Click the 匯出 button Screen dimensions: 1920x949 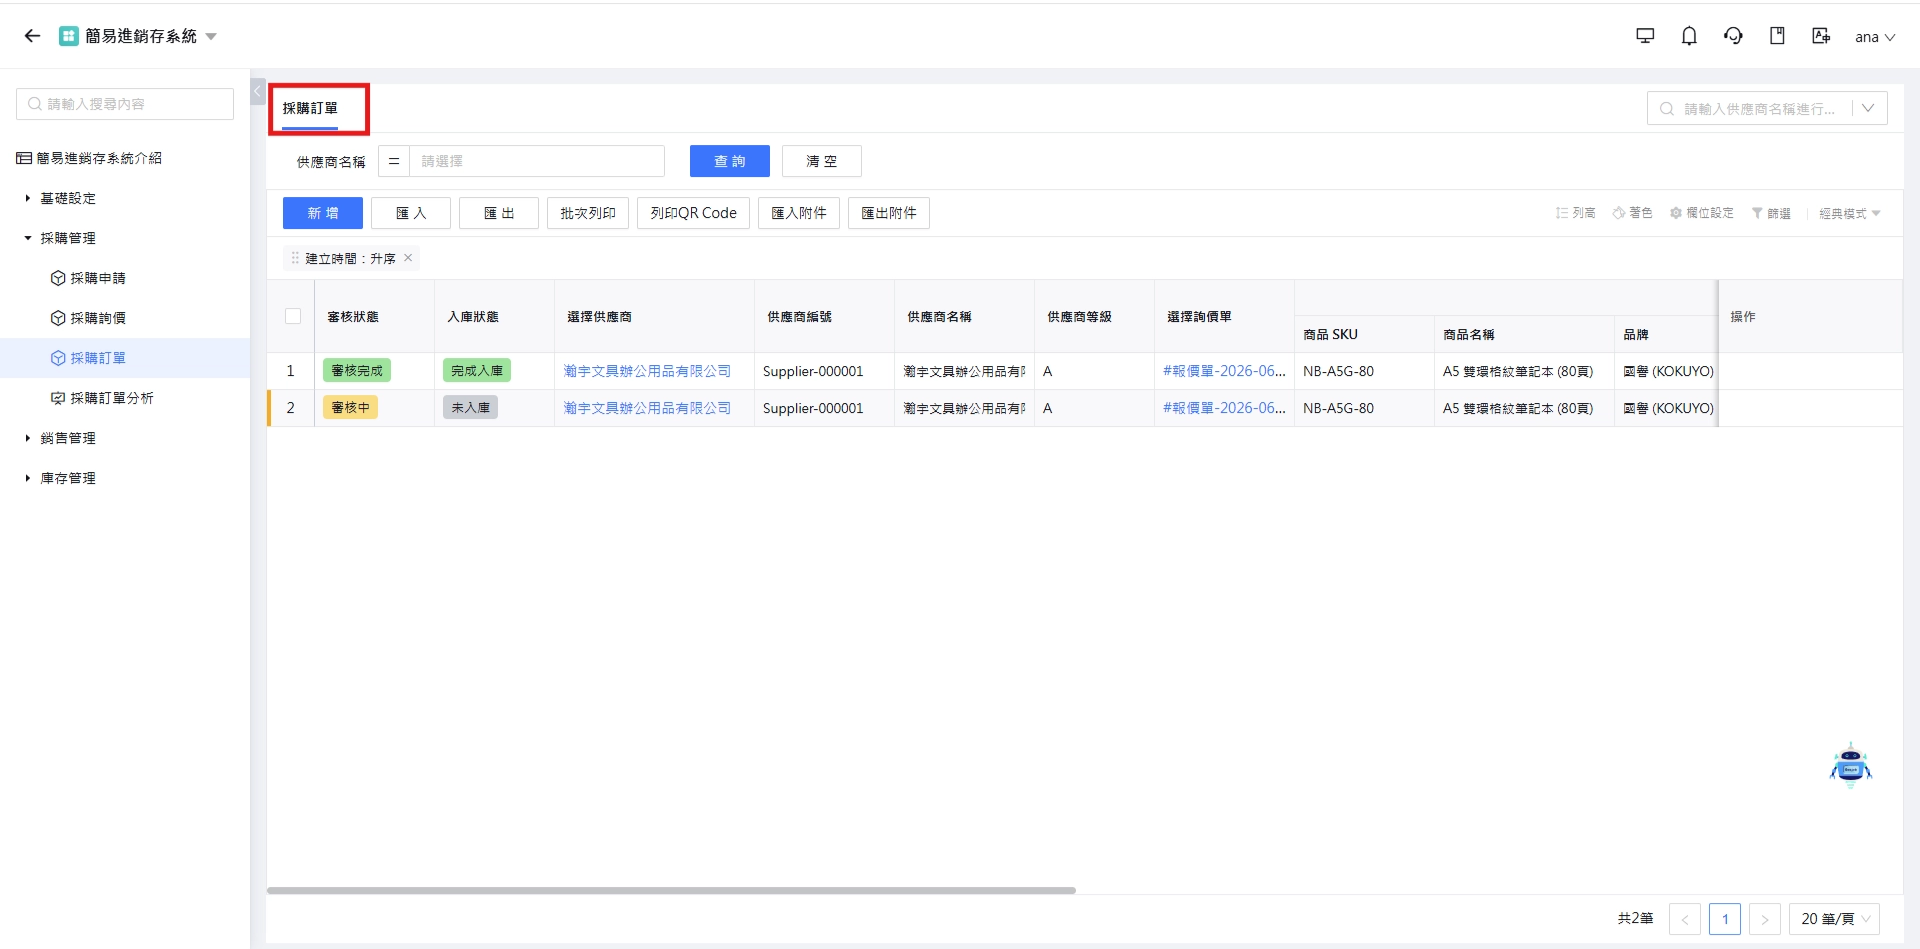click(x=499, y=213)
